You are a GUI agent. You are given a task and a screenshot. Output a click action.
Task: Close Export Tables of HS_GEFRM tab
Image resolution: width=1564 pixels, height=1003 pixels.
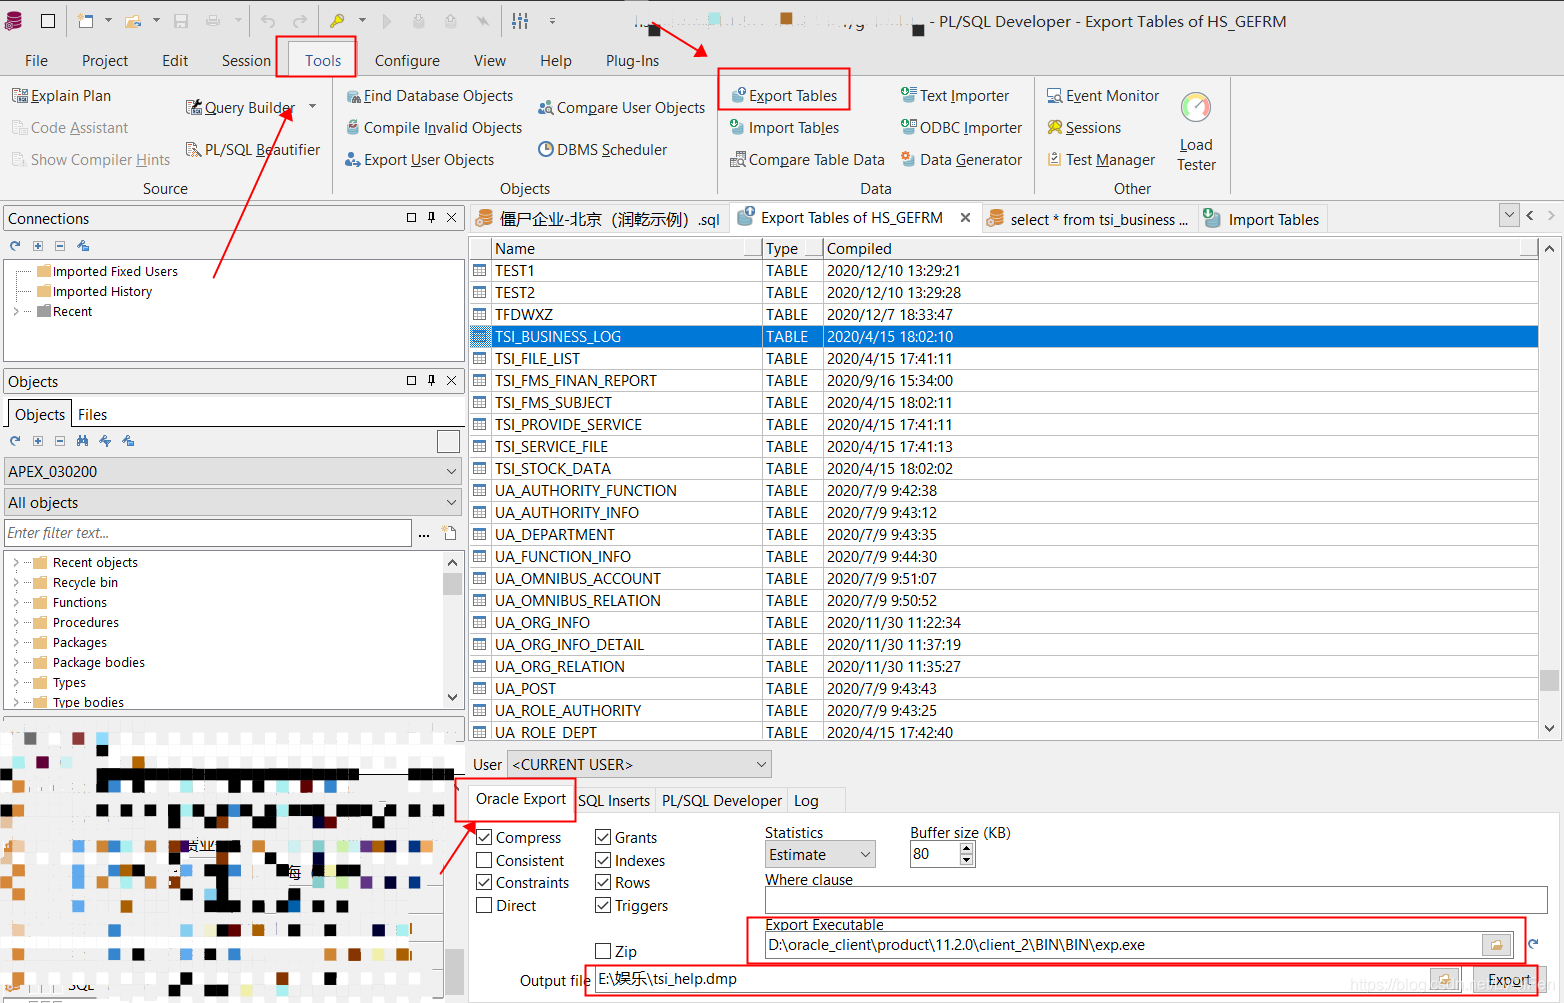click(965, 218)
